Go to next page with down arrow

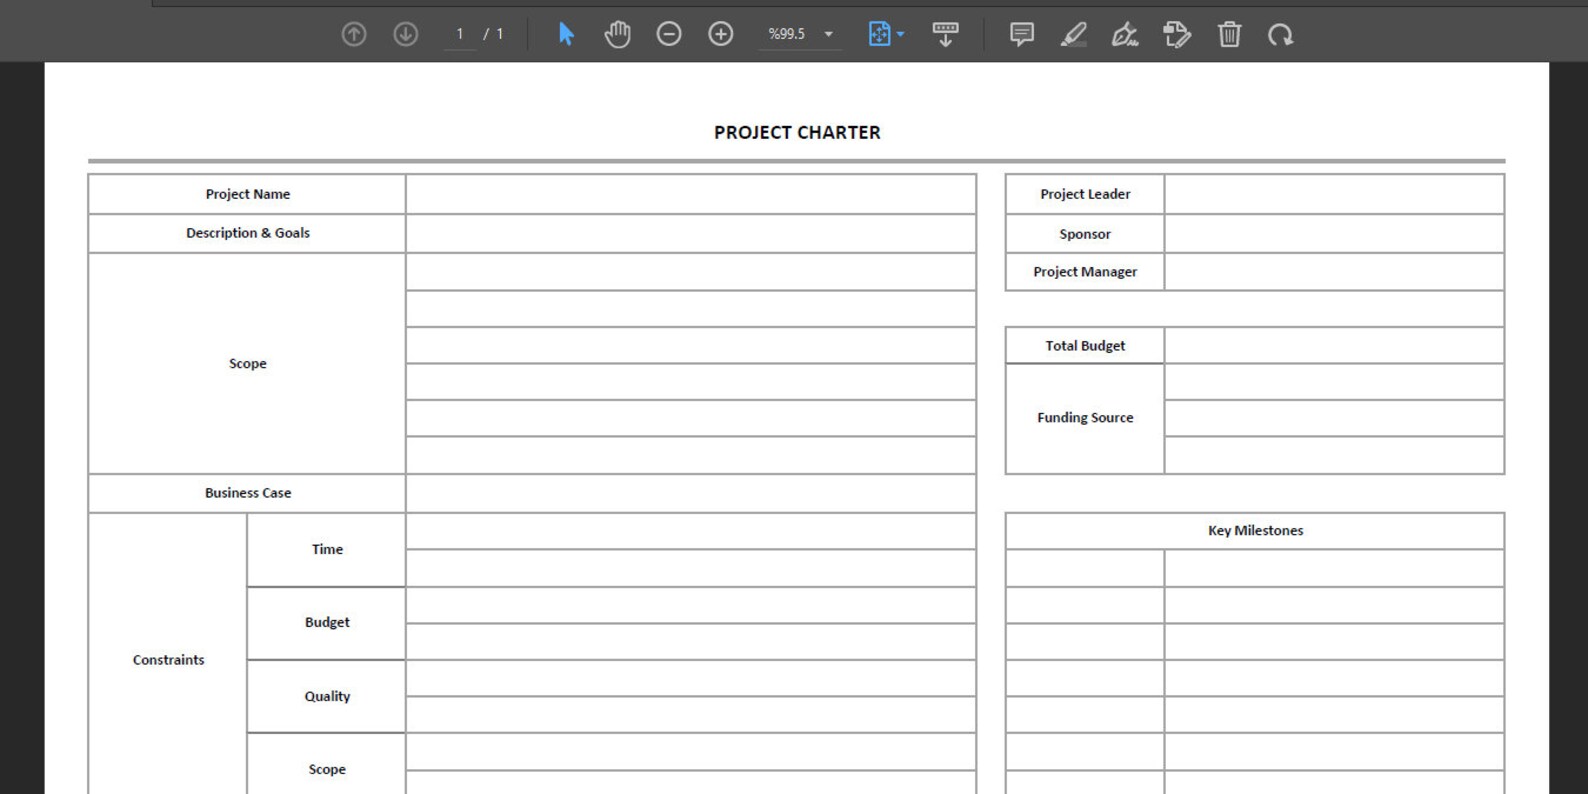(406, 34)
